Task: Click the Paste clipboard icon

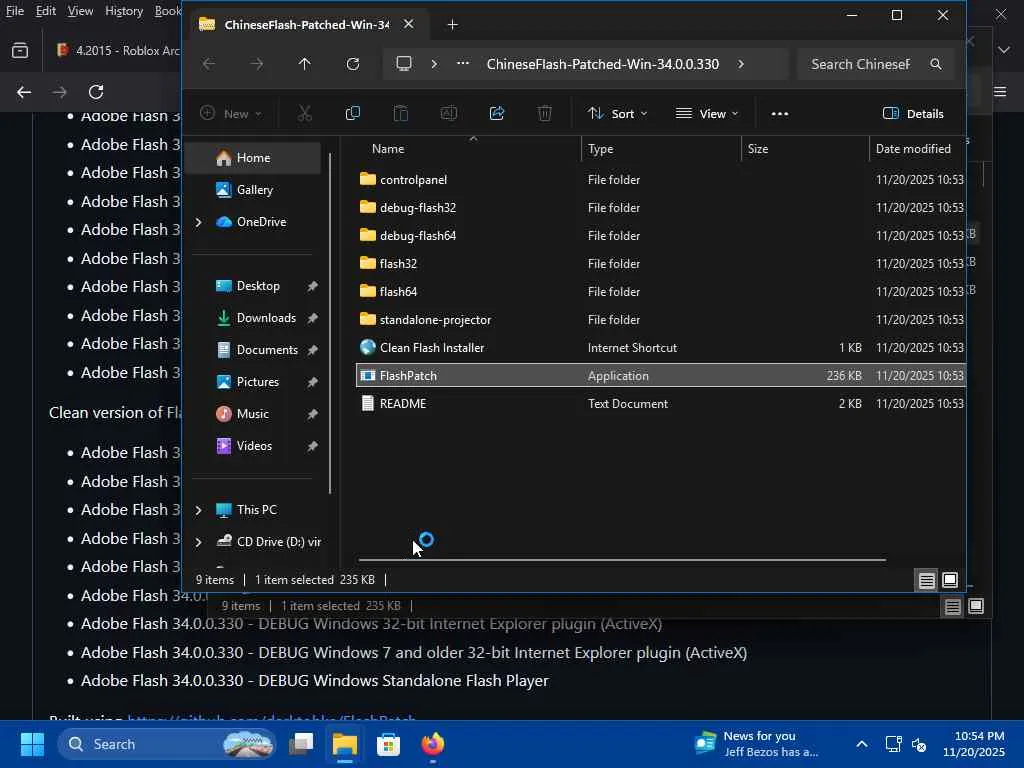Action: pos(400,114)
